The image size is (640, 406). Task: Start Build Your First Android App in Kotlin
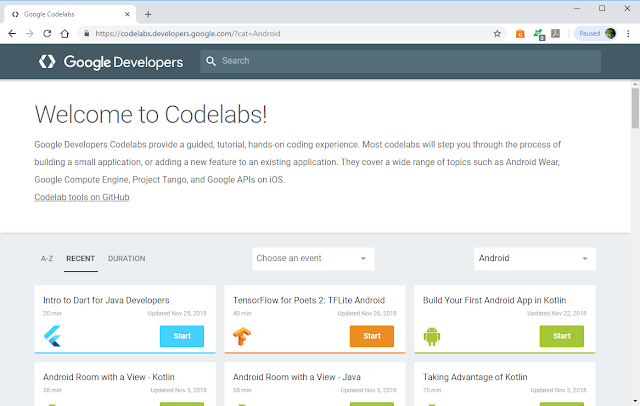561,336
